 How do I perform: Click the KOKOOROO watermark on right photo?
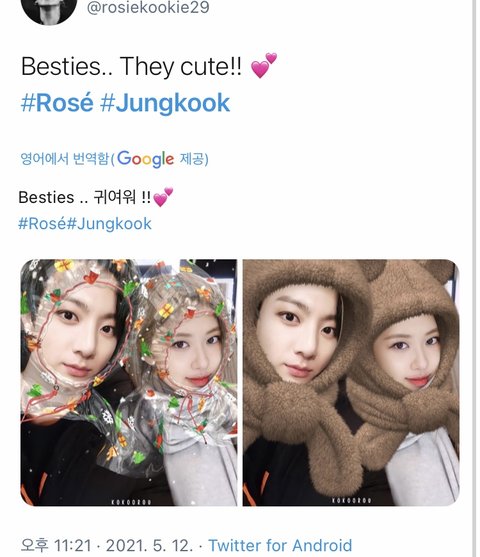351,501
